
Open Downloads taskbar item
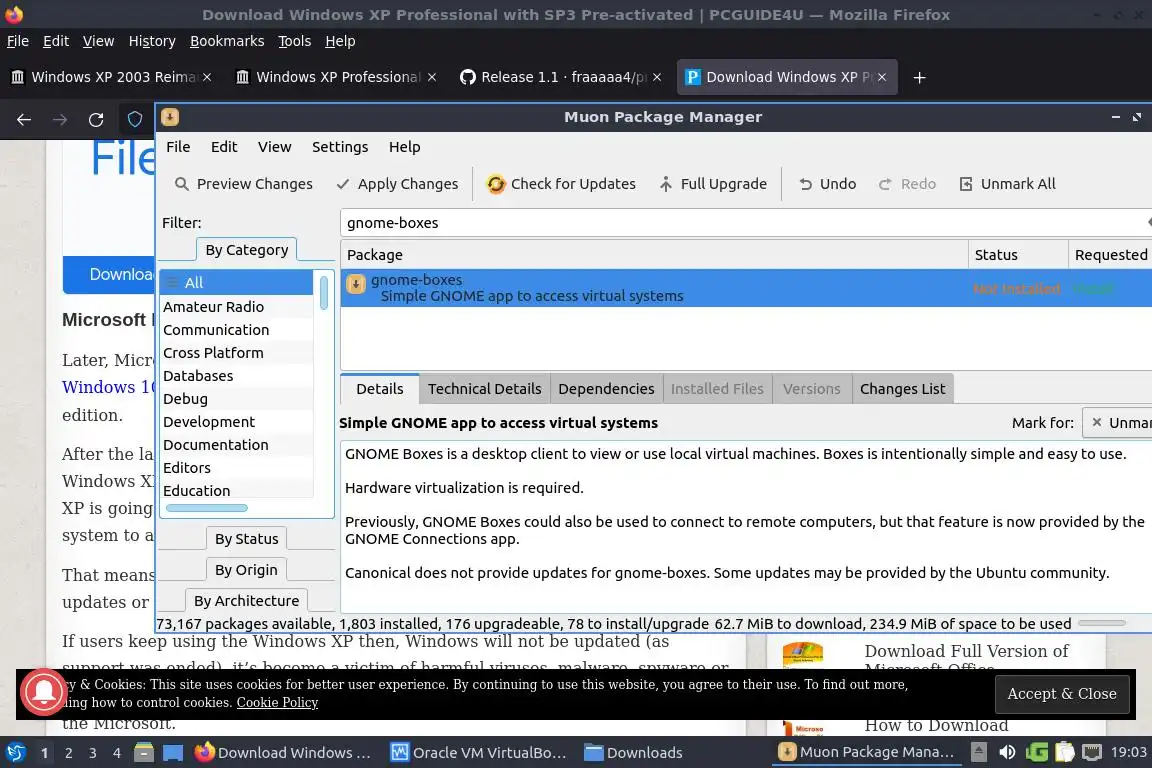[633, 753]
